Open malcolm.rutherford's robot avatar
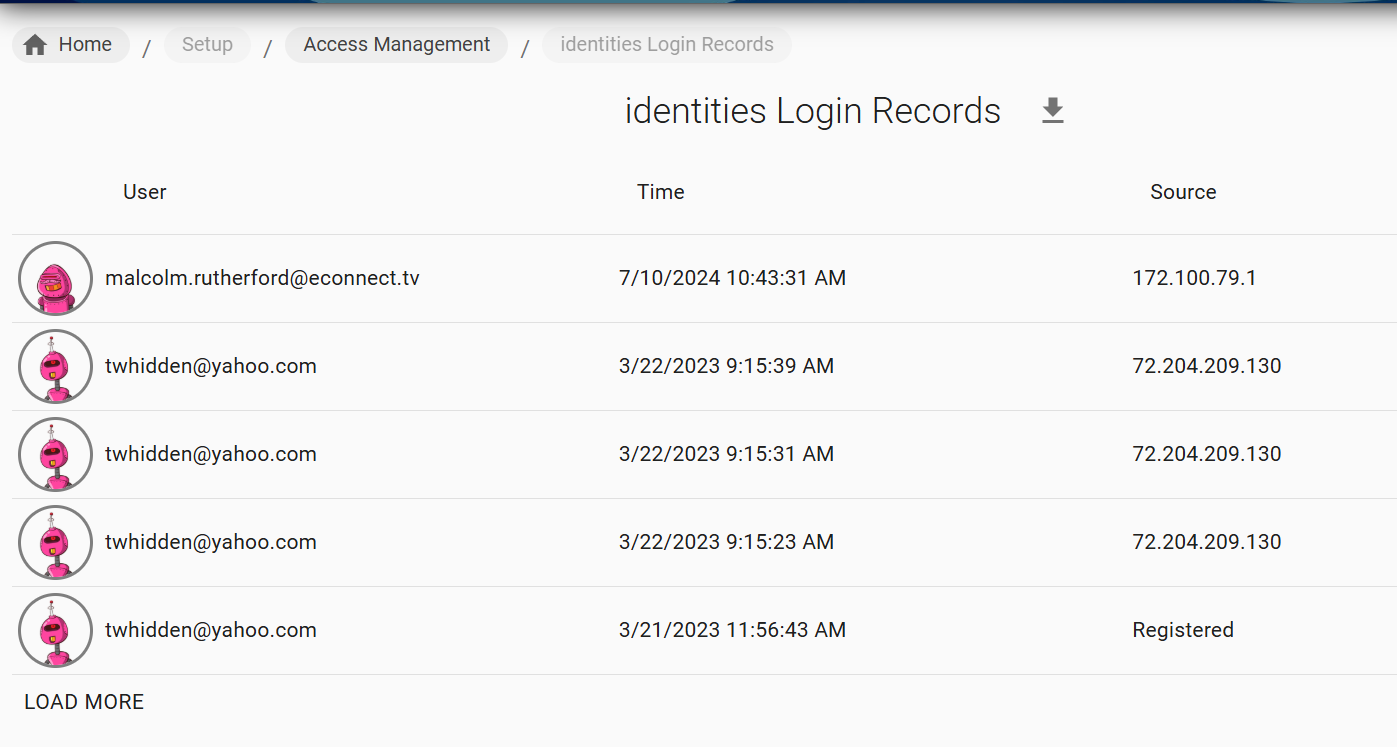This screenshot has height=747, width=1397. [55, 278]
